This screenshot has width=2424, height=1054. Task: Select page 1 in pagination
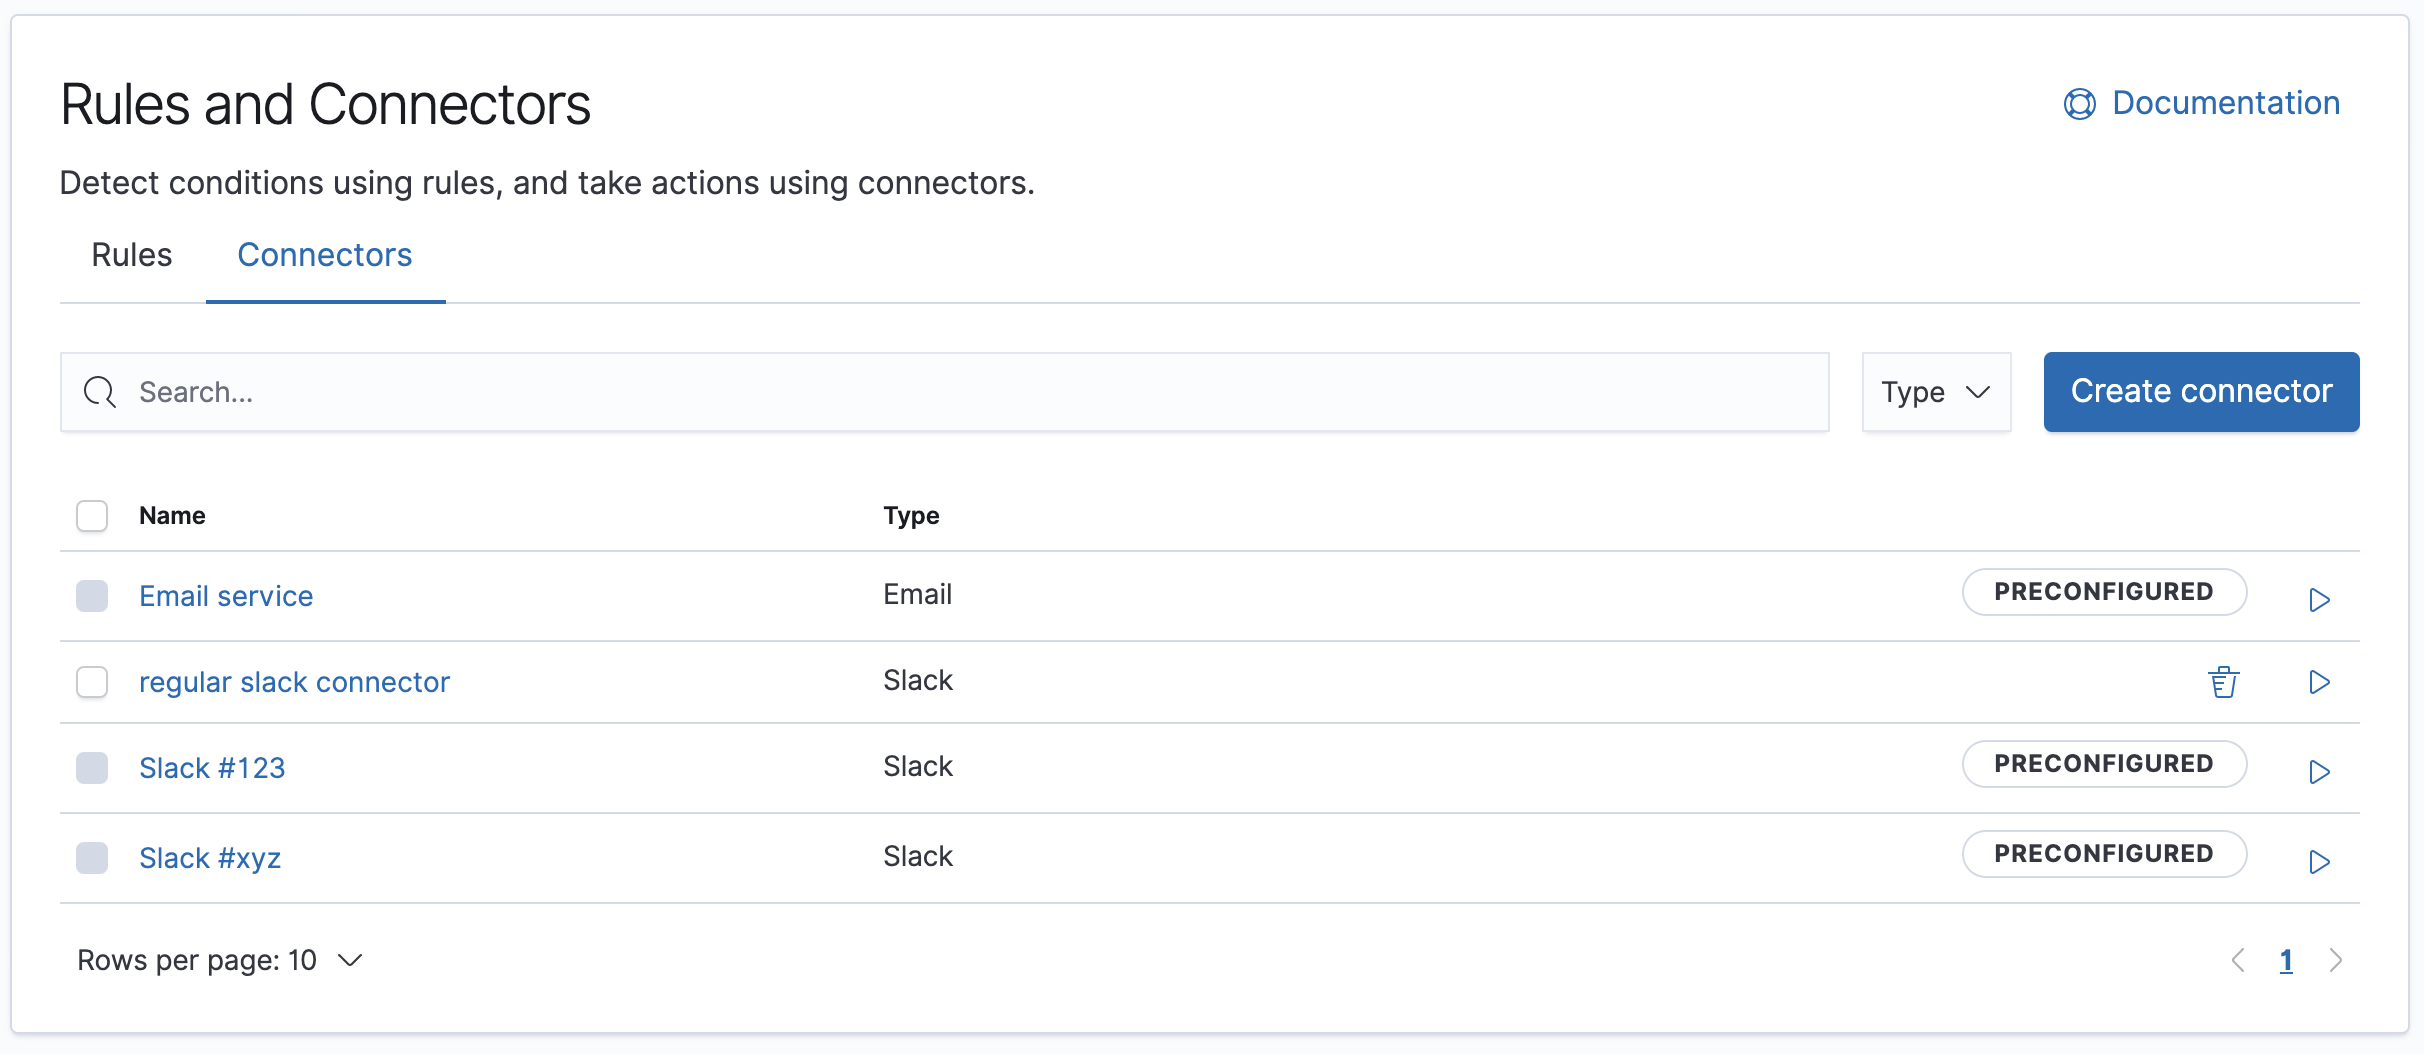pos(2287,960)
